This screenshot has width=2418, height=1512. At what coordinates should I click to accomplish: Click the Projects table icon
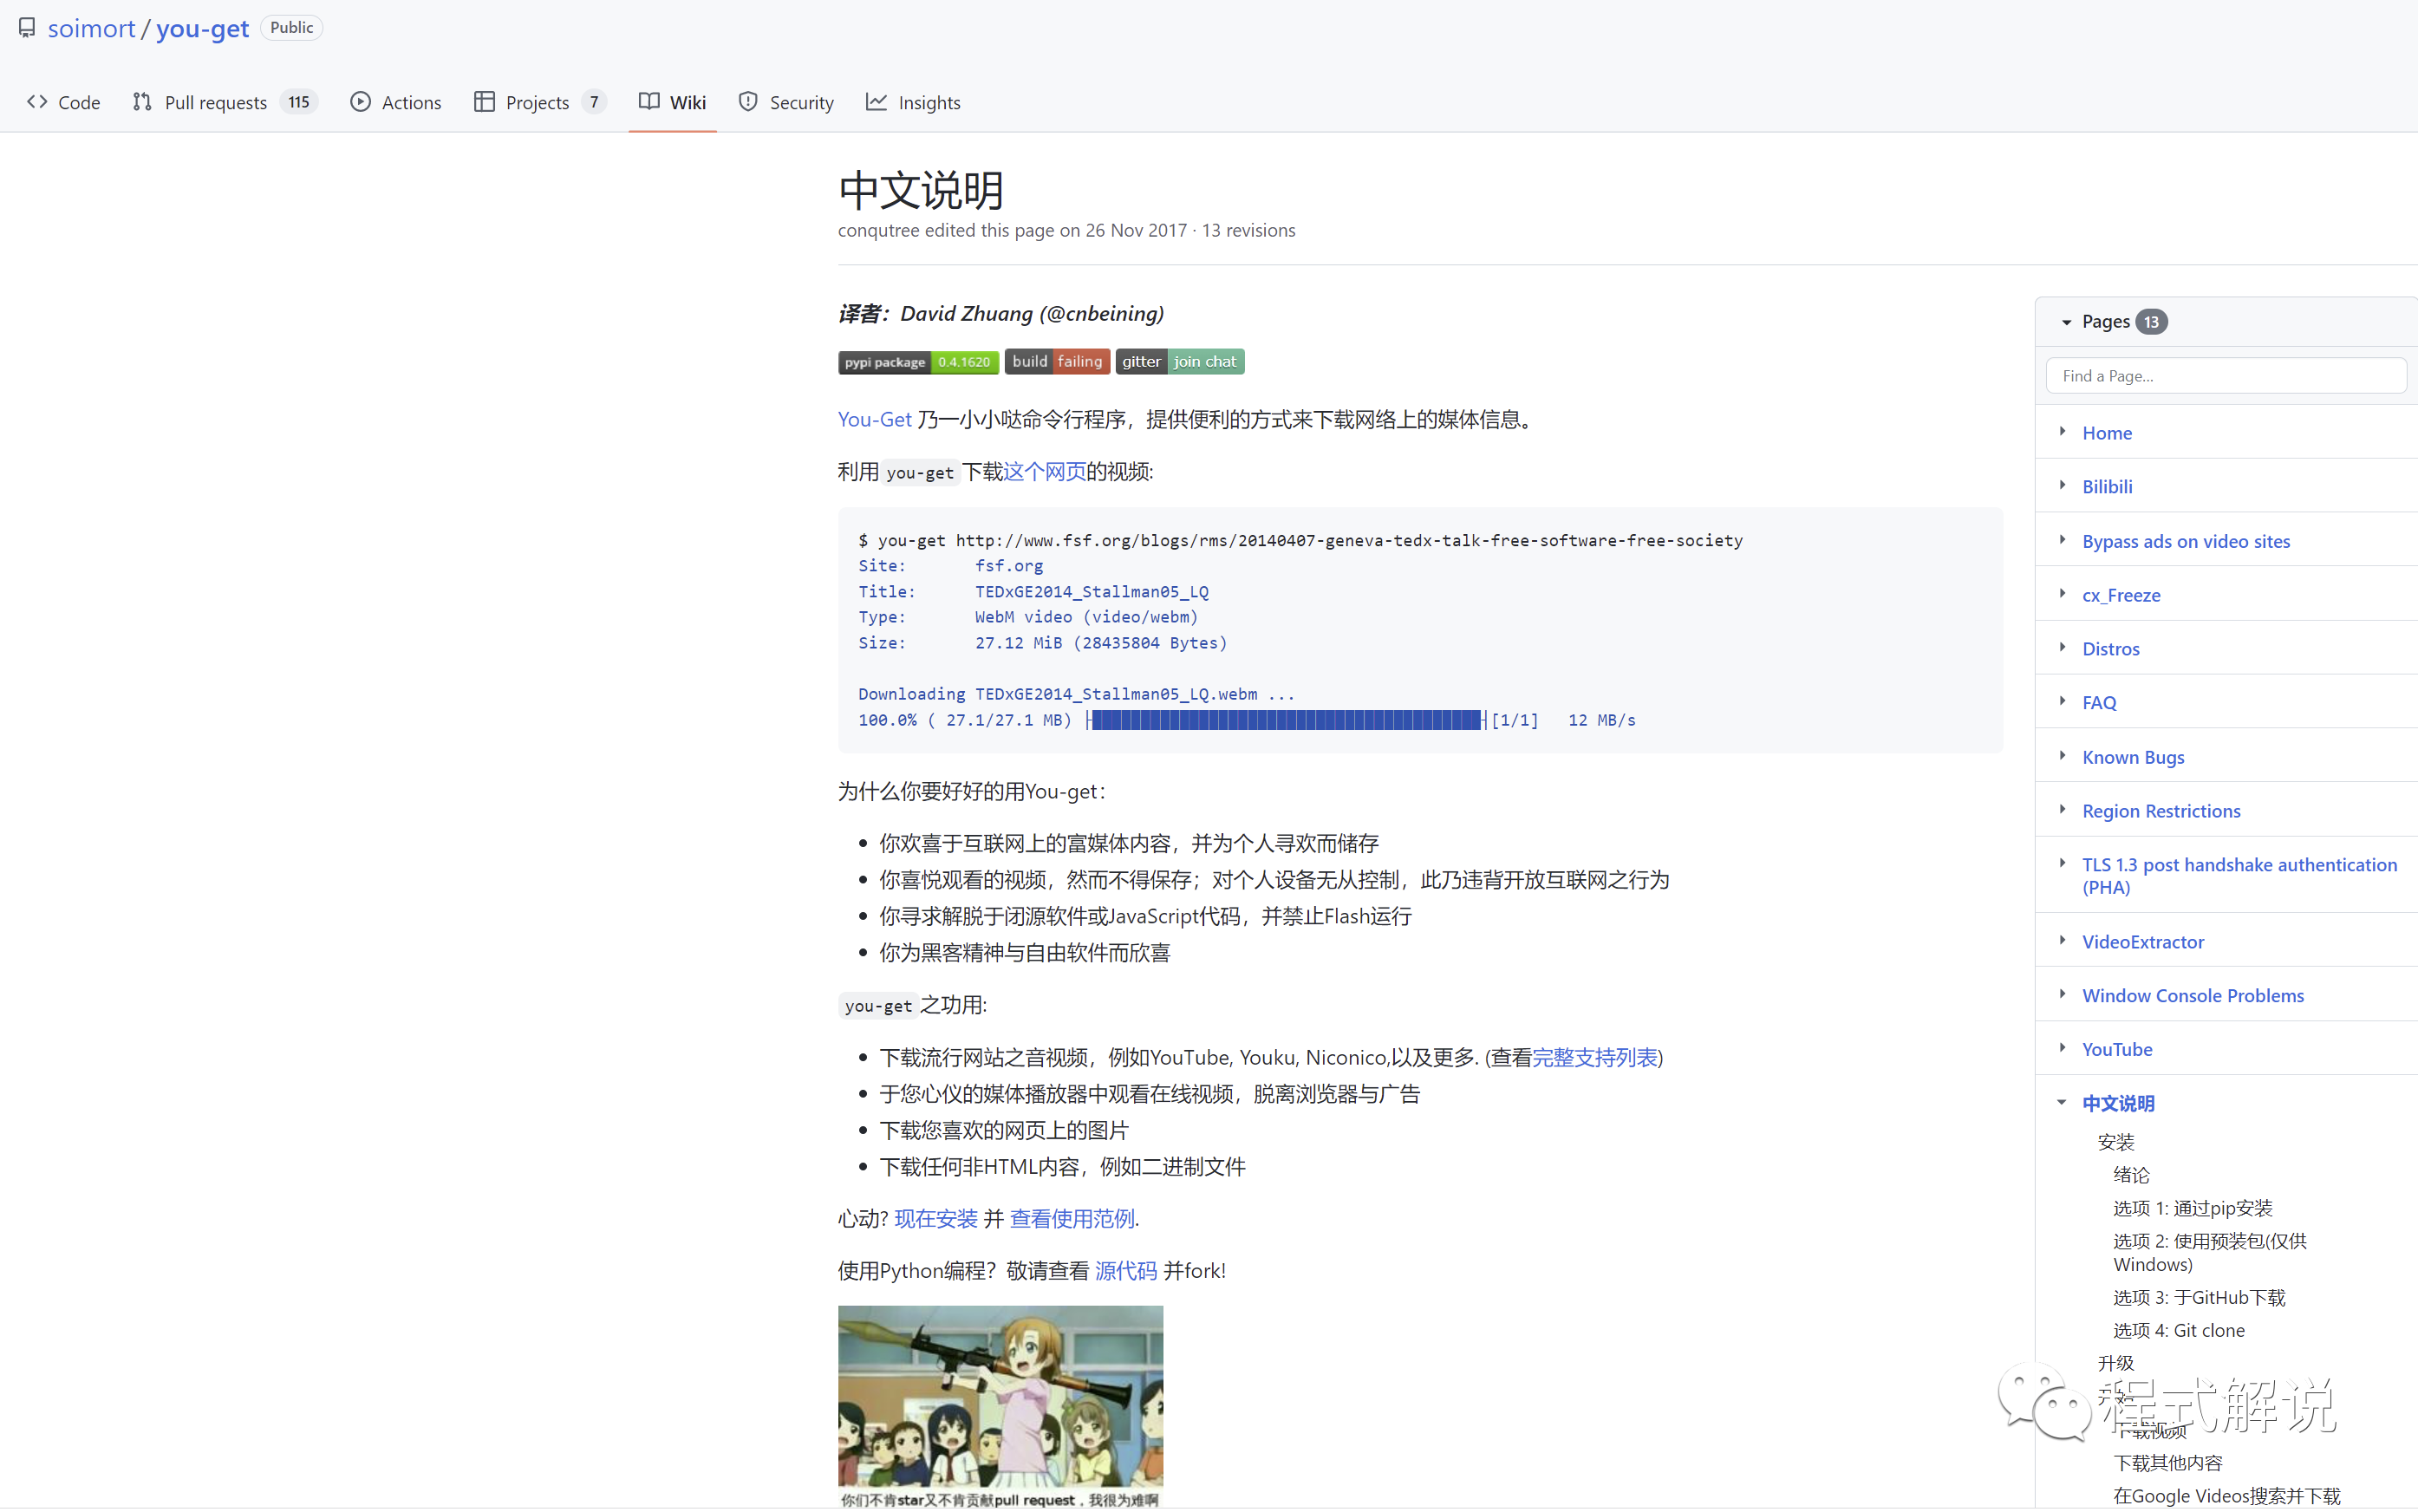(x=484, y=102)
